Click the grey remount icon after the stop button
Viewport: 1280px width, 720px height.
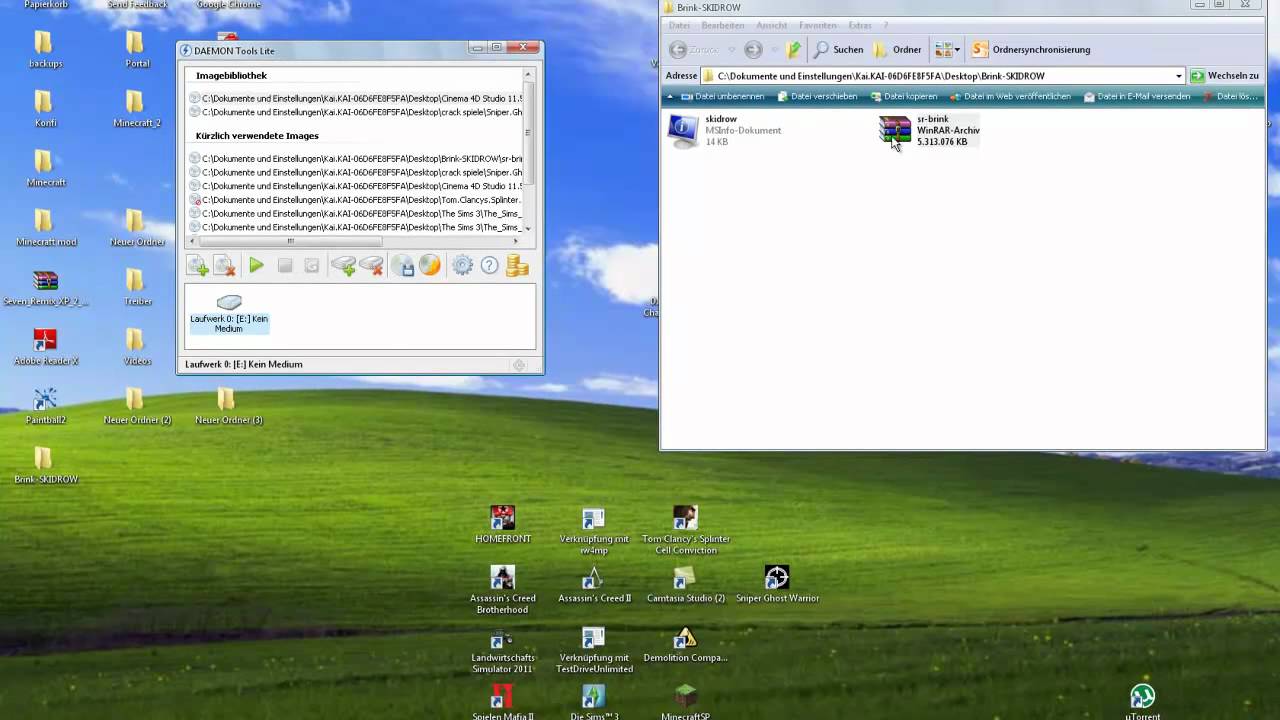[x=312, y=265]
